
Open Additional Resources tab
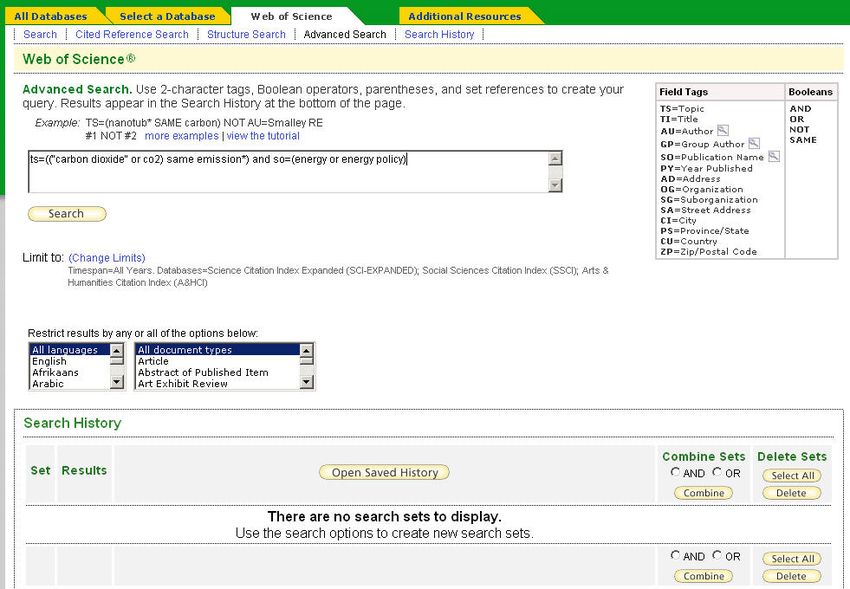pos(465,16)
